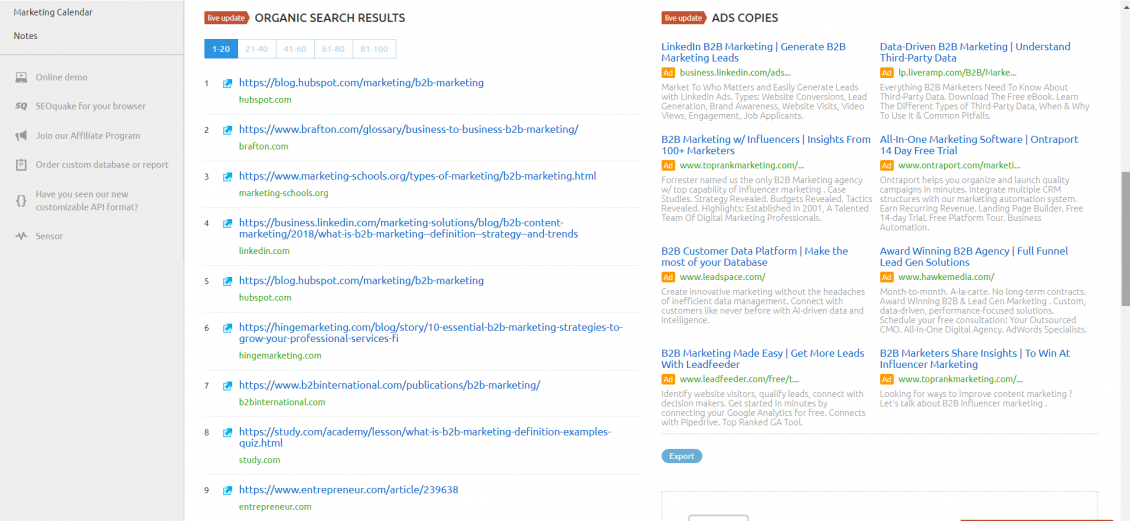Image resolution: width=1130 pixels, height=521 pixels.
Task: Open business.linkedin.com what-is-b2b-marketing URL
Action: [408, 228]
